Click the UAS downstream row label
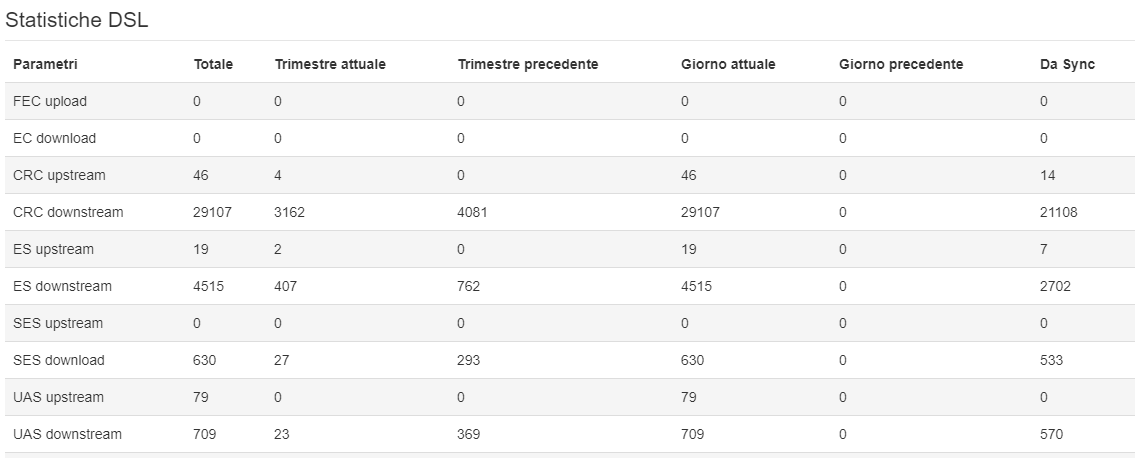 pyautogui.click(x=67, y=435)
